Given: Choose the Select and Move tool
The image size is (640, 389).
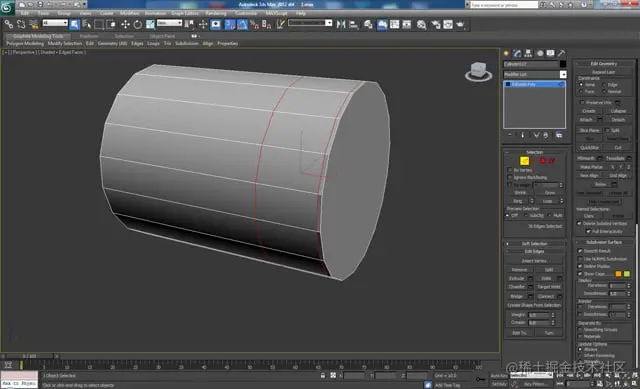Looking at the screenshot, I should pos(125,24).
